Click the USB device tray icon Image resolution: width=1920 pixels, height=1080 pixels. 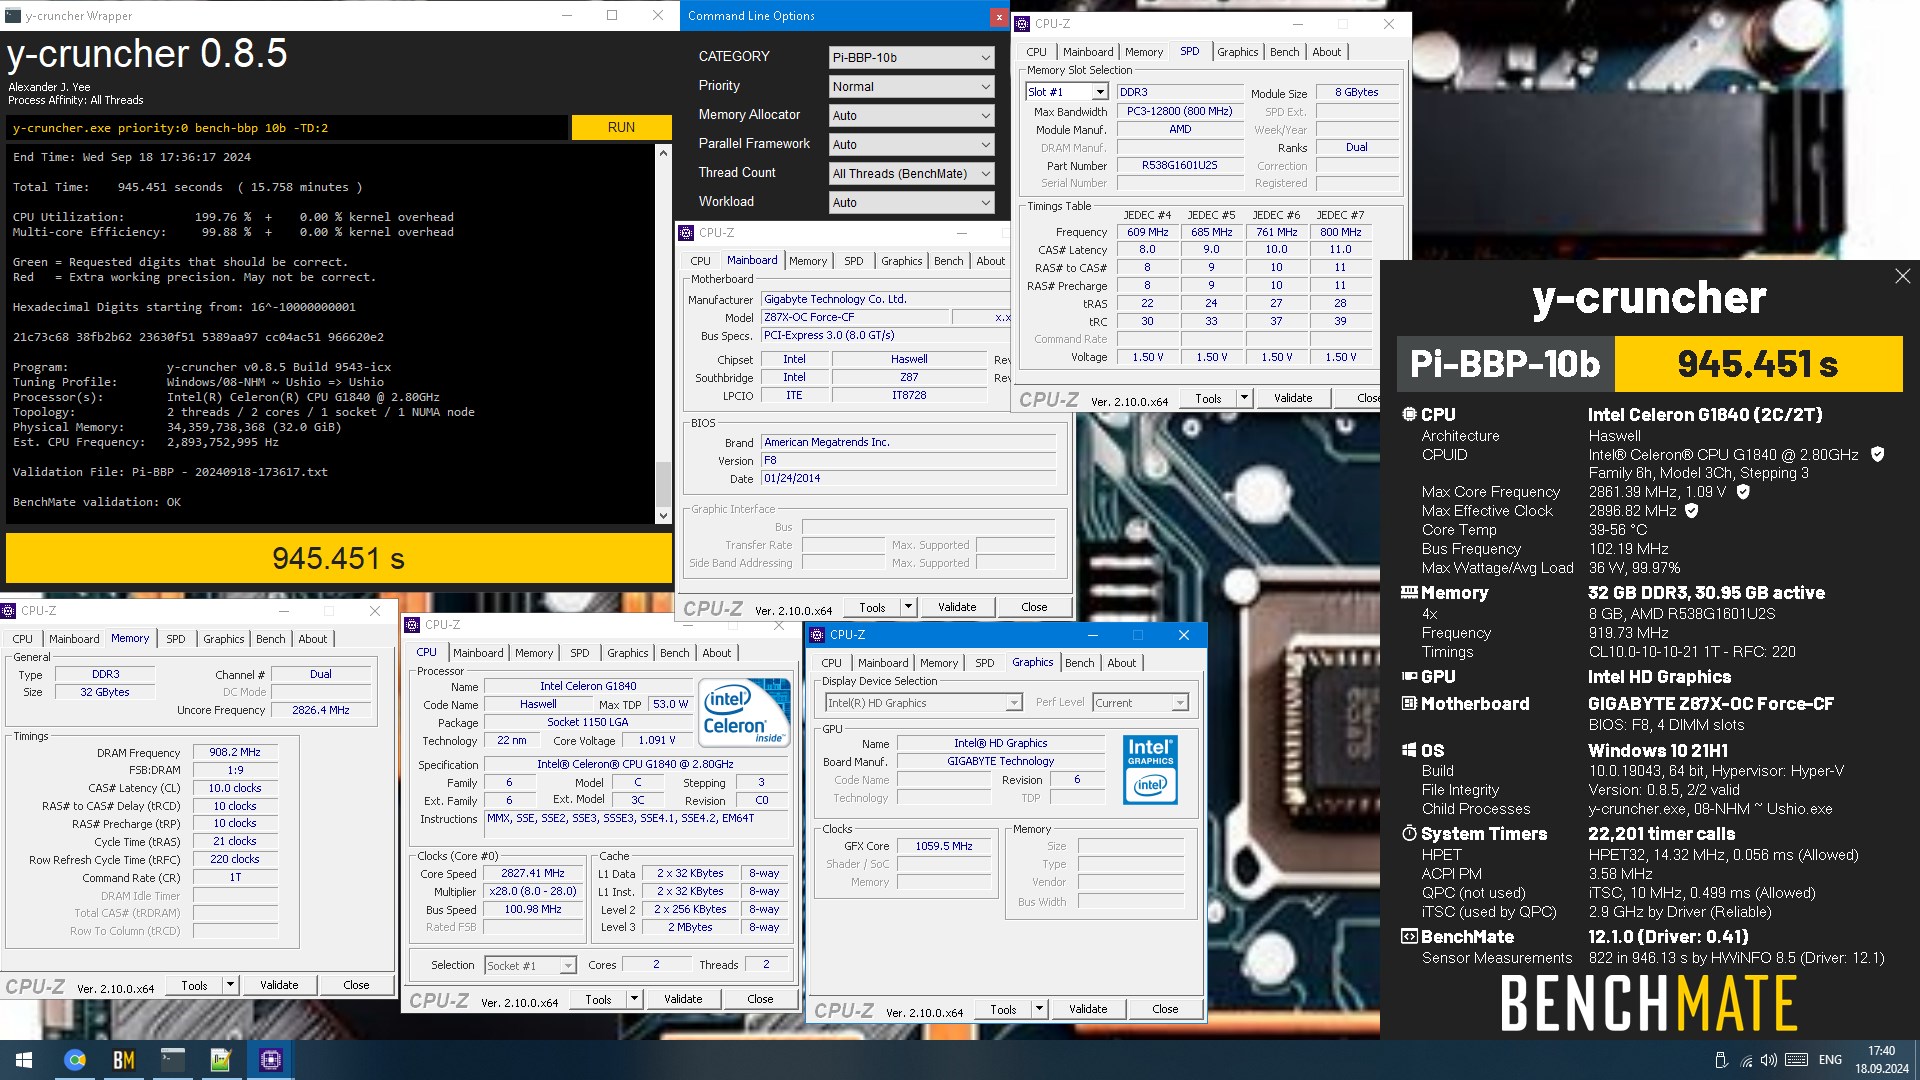[1721, 1060]
